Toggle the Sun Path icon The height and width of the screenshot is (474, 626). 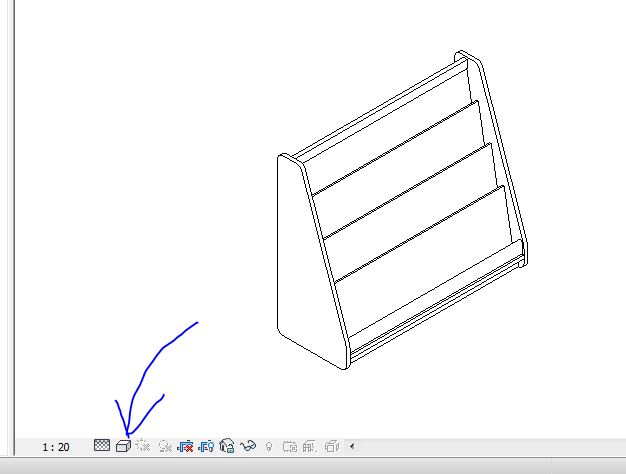point(143,446)
